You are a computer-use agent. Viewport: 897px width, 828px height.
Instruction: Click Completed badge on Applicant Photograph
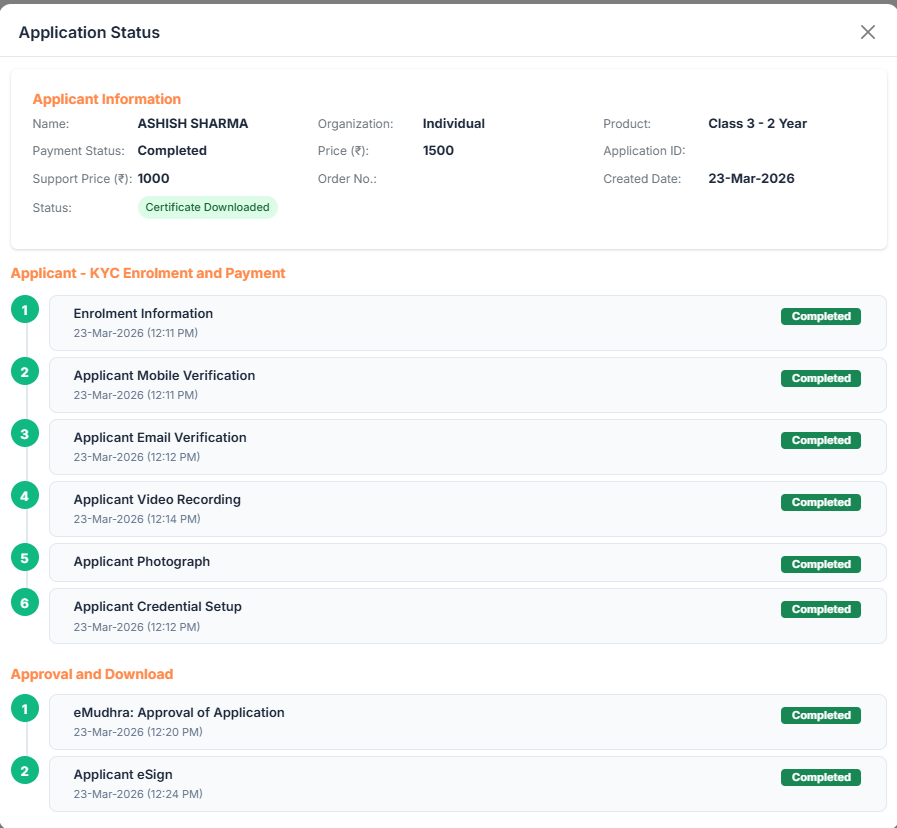click(821, 565)
